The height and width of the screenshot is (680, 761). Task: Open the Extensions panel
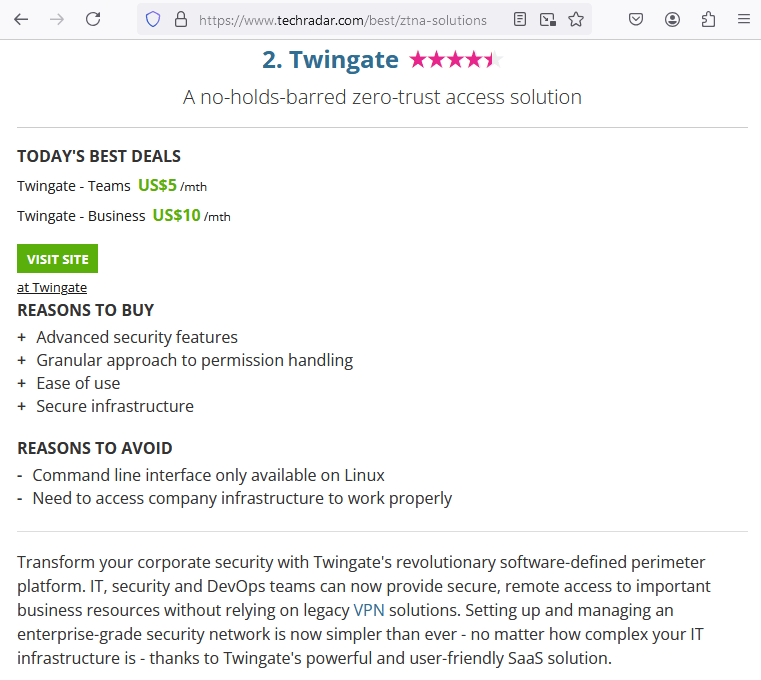point(708,19)
